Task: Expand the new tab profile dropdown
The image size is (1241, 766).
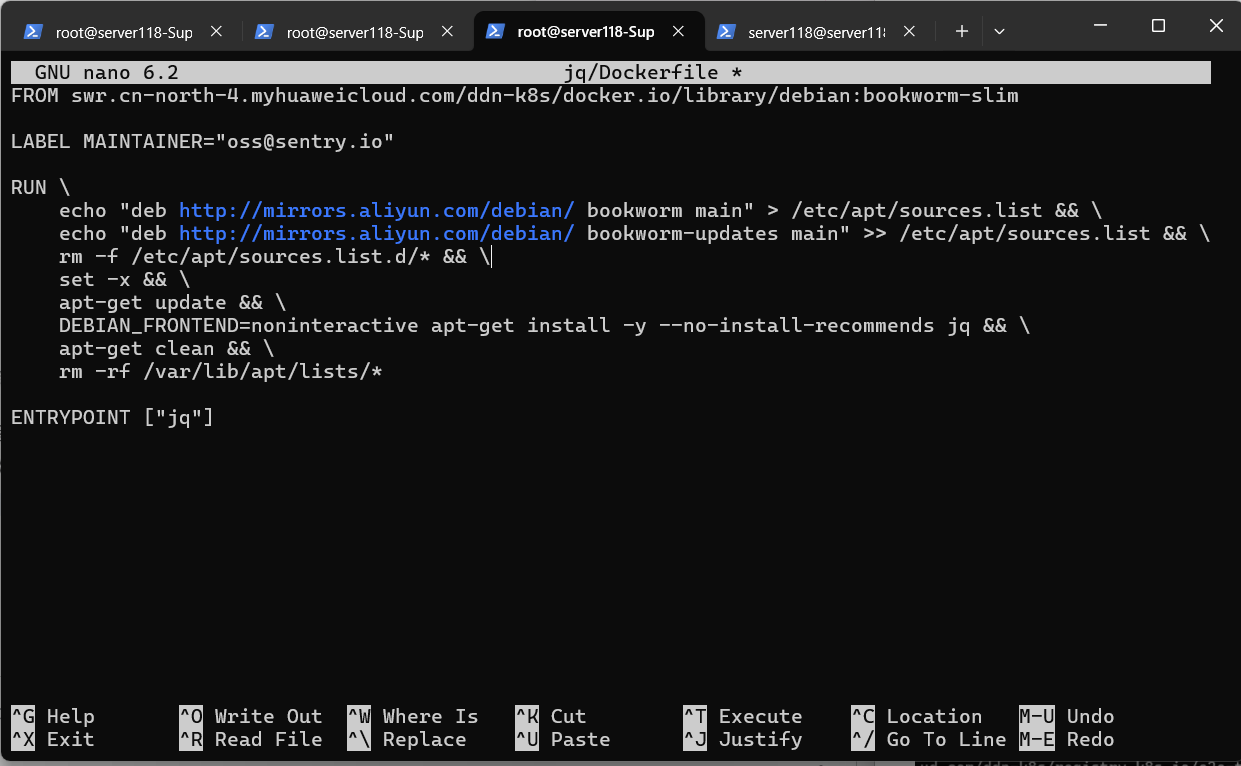Action: coord(999,32)
